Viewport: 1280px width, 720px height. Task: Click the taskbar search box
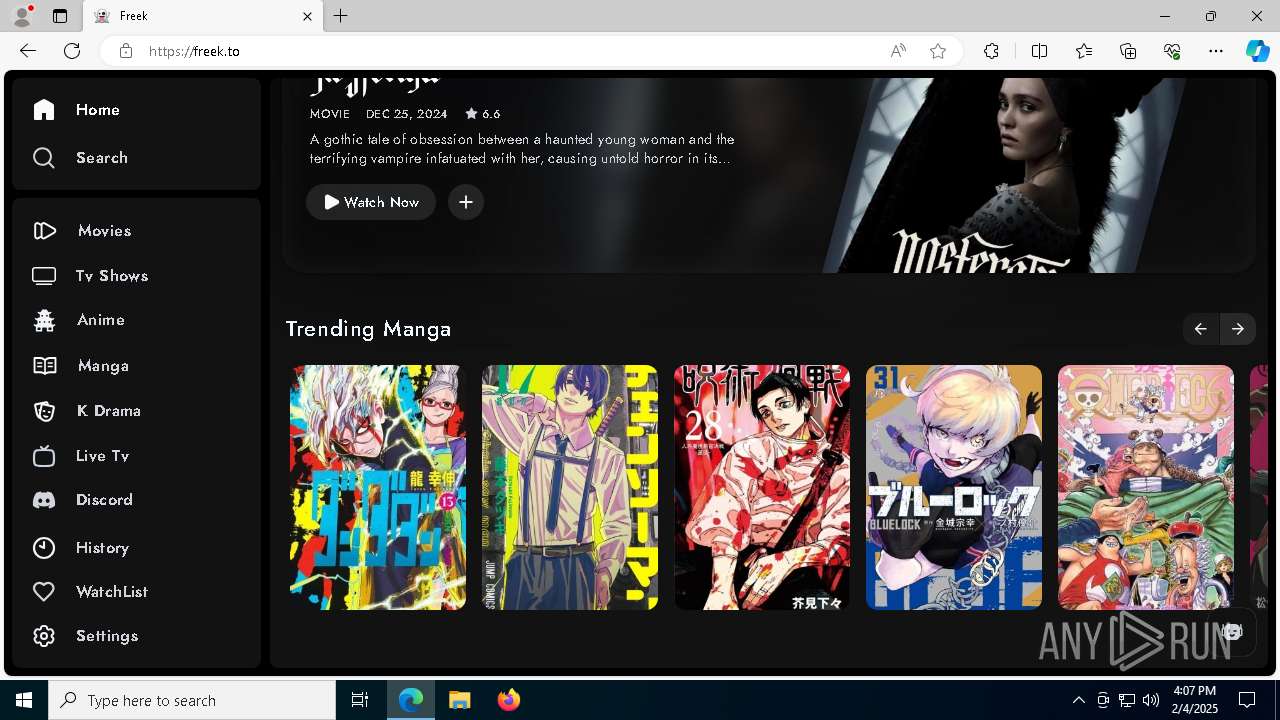click(x=192, y=700)
